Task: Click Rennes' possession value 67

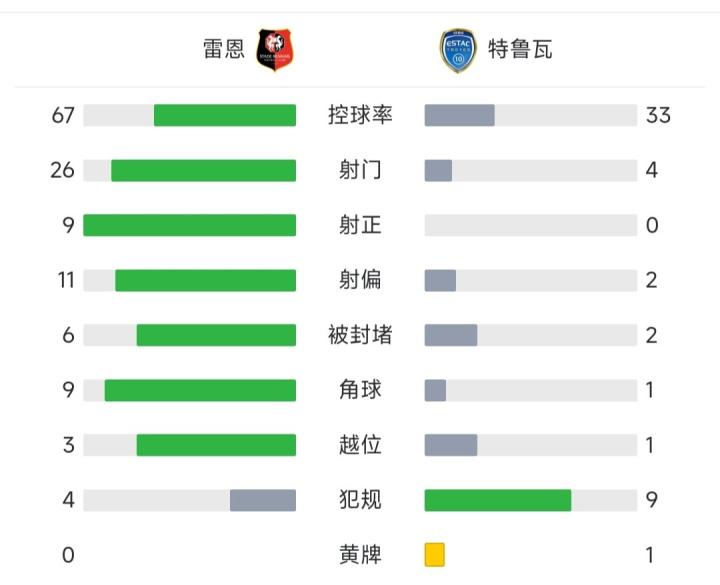Action: tap(63, 115)
